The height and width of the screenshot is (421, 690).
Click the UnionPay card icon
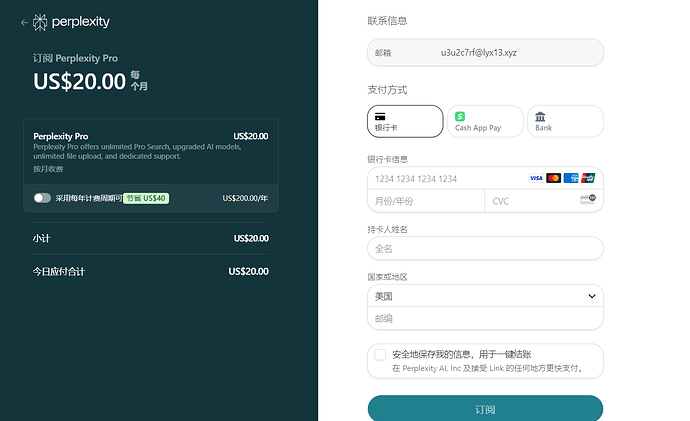pos(588,178)
